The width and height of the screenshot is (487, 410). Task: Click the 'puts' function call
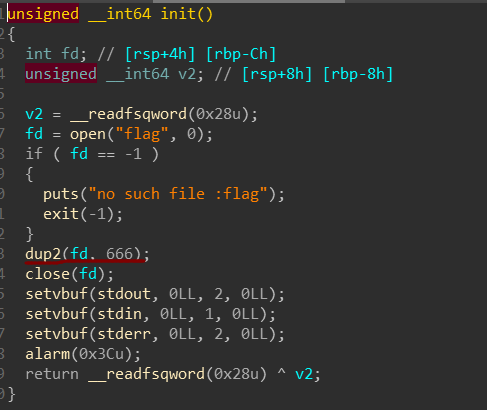point(61,194)
